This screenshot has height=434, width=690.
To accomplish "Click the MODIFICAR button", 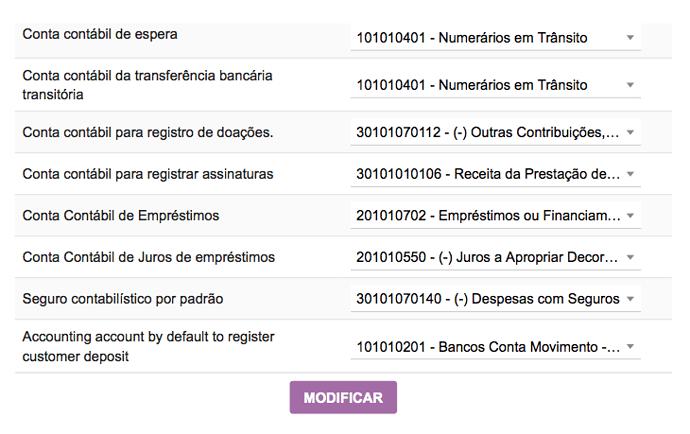I will click(343, 397).
